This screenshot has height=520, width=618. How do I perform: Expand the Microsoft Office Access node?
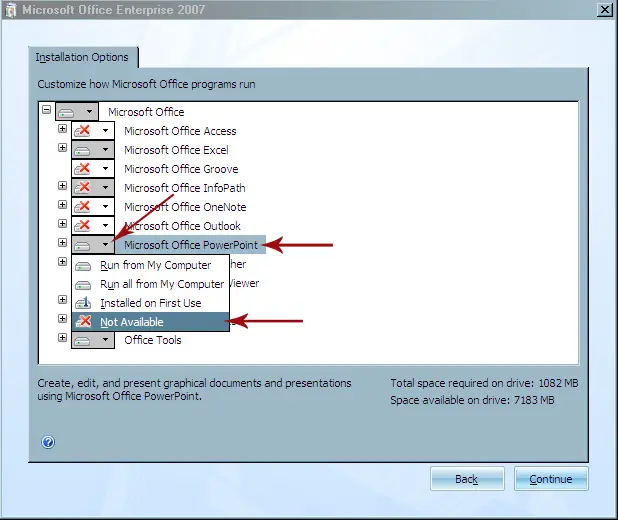pos(62,129)
